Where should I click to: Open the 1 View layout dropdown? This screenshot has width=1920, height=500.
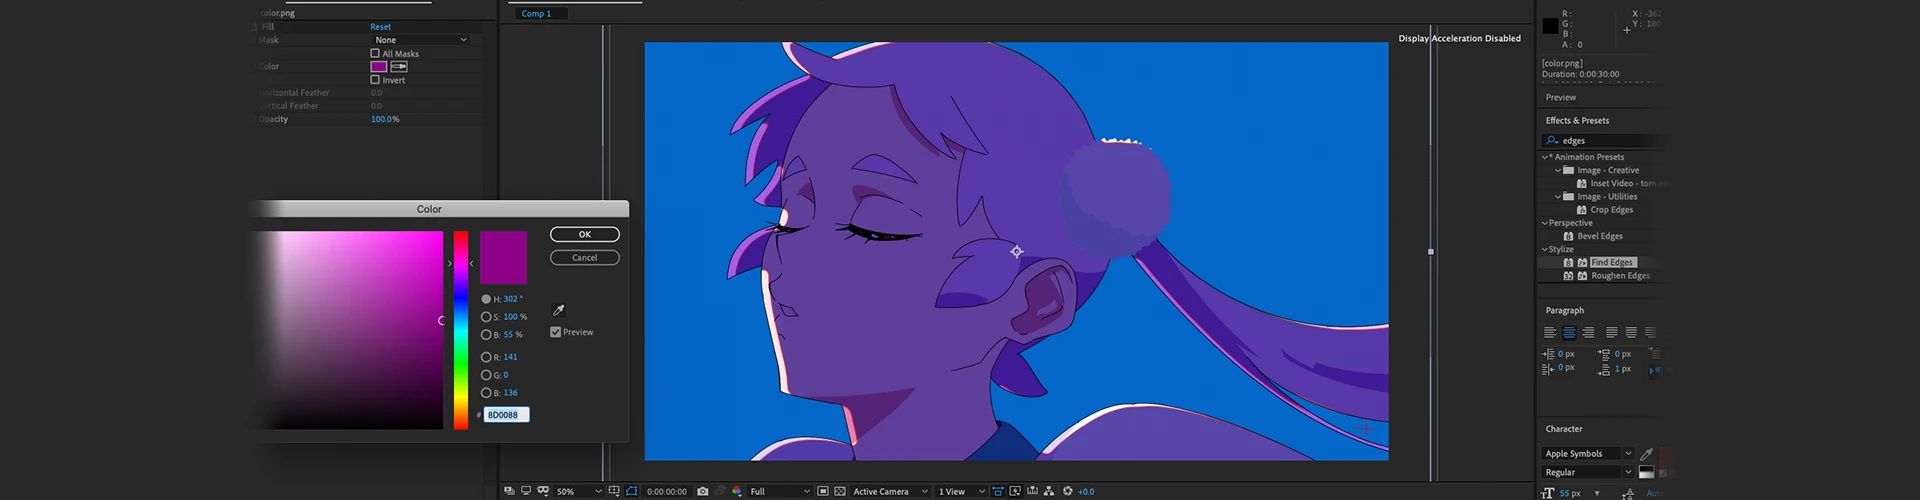(961, 491)
